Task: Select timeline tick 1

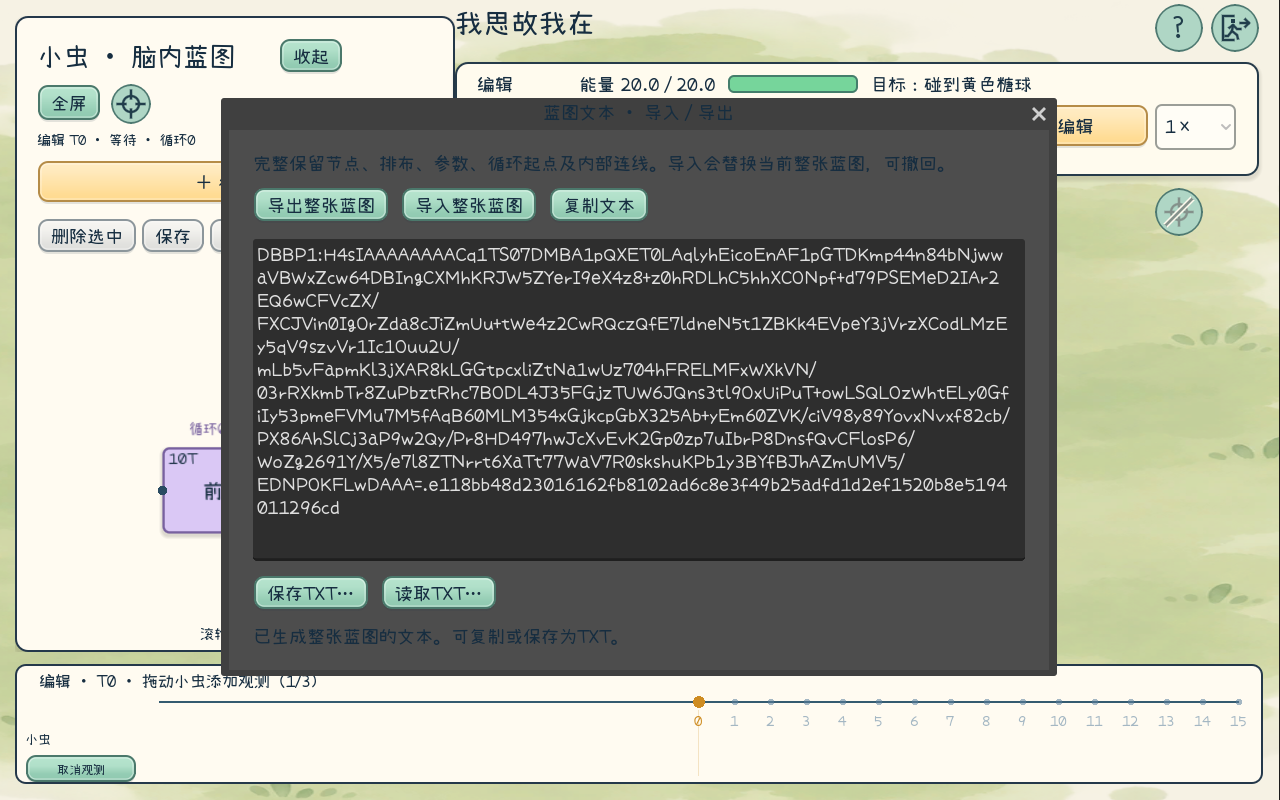Action: (x=734, y=702)
